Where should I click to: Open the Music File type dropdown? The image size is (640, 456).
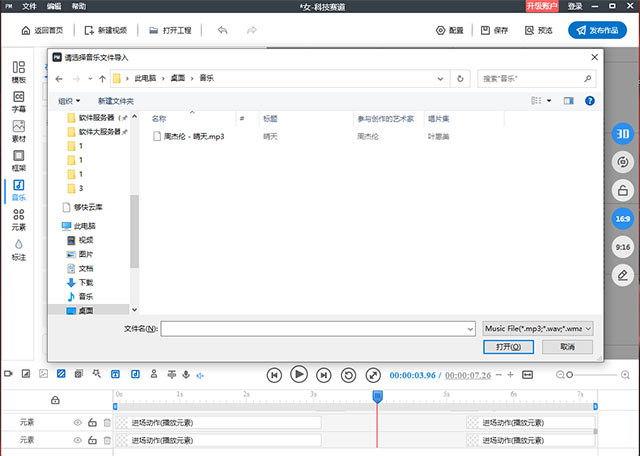coord(538,328)
